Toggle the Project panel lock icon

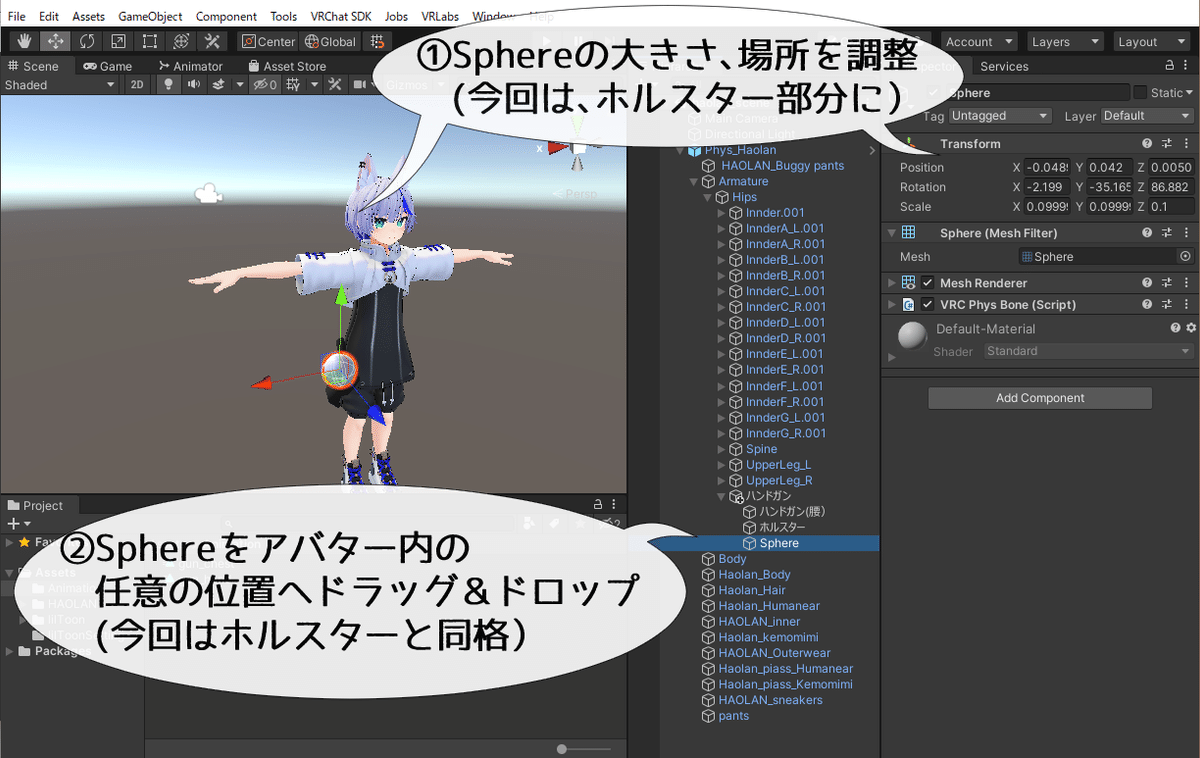pos(598,505)
